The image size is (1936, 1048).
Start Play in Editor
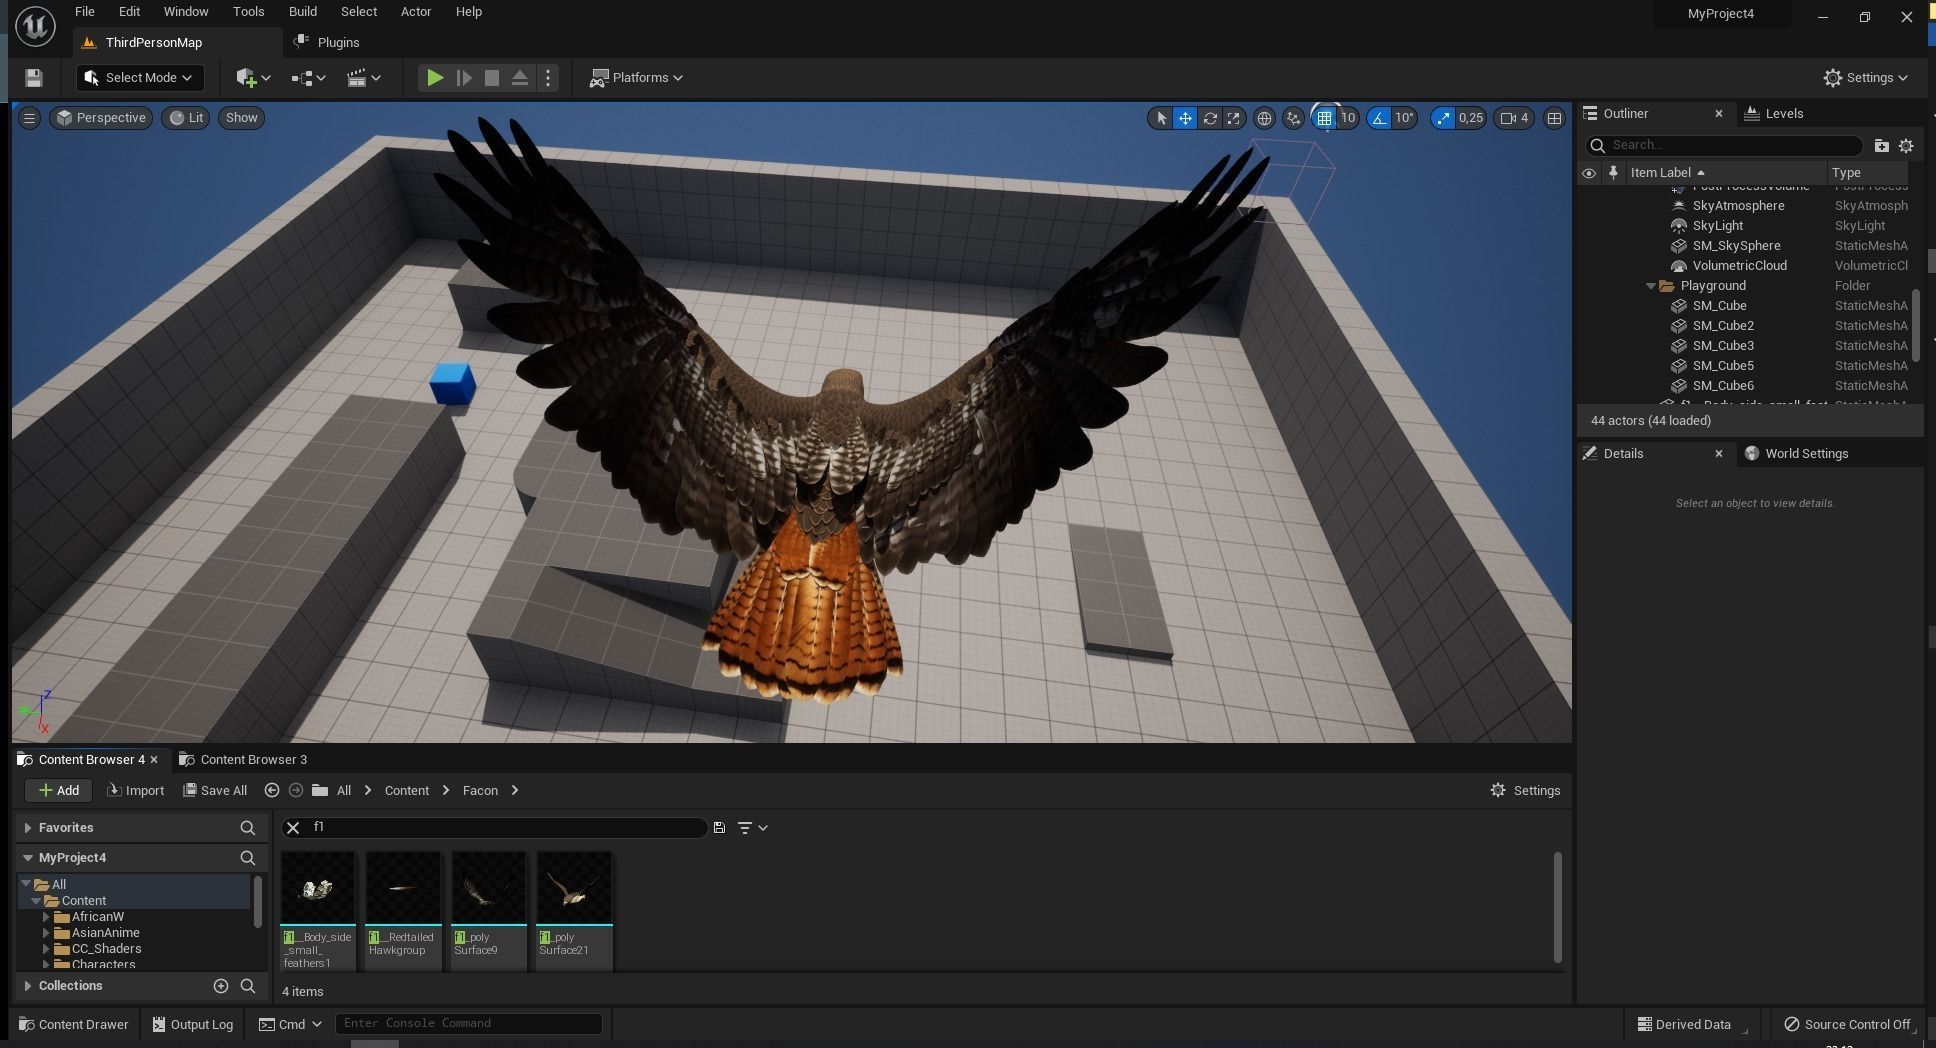click(435, 78)
